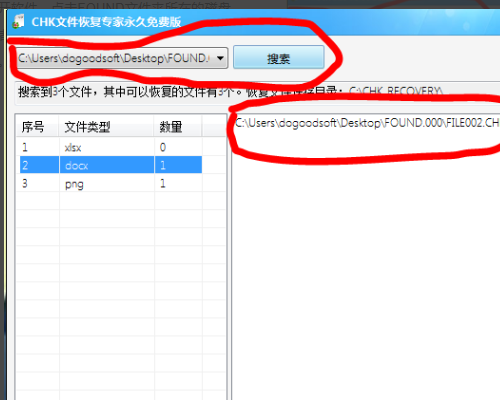500x400 pixels.
Task: Sort by the 数量 column header
Action: pos(178,127)
